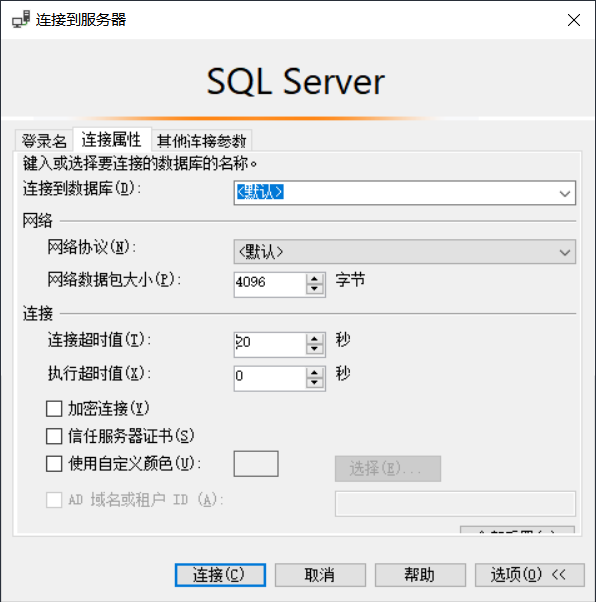Click the 连接超时值 field showing 20
This screenshot has height=602, width=596.
coord(270,344)
